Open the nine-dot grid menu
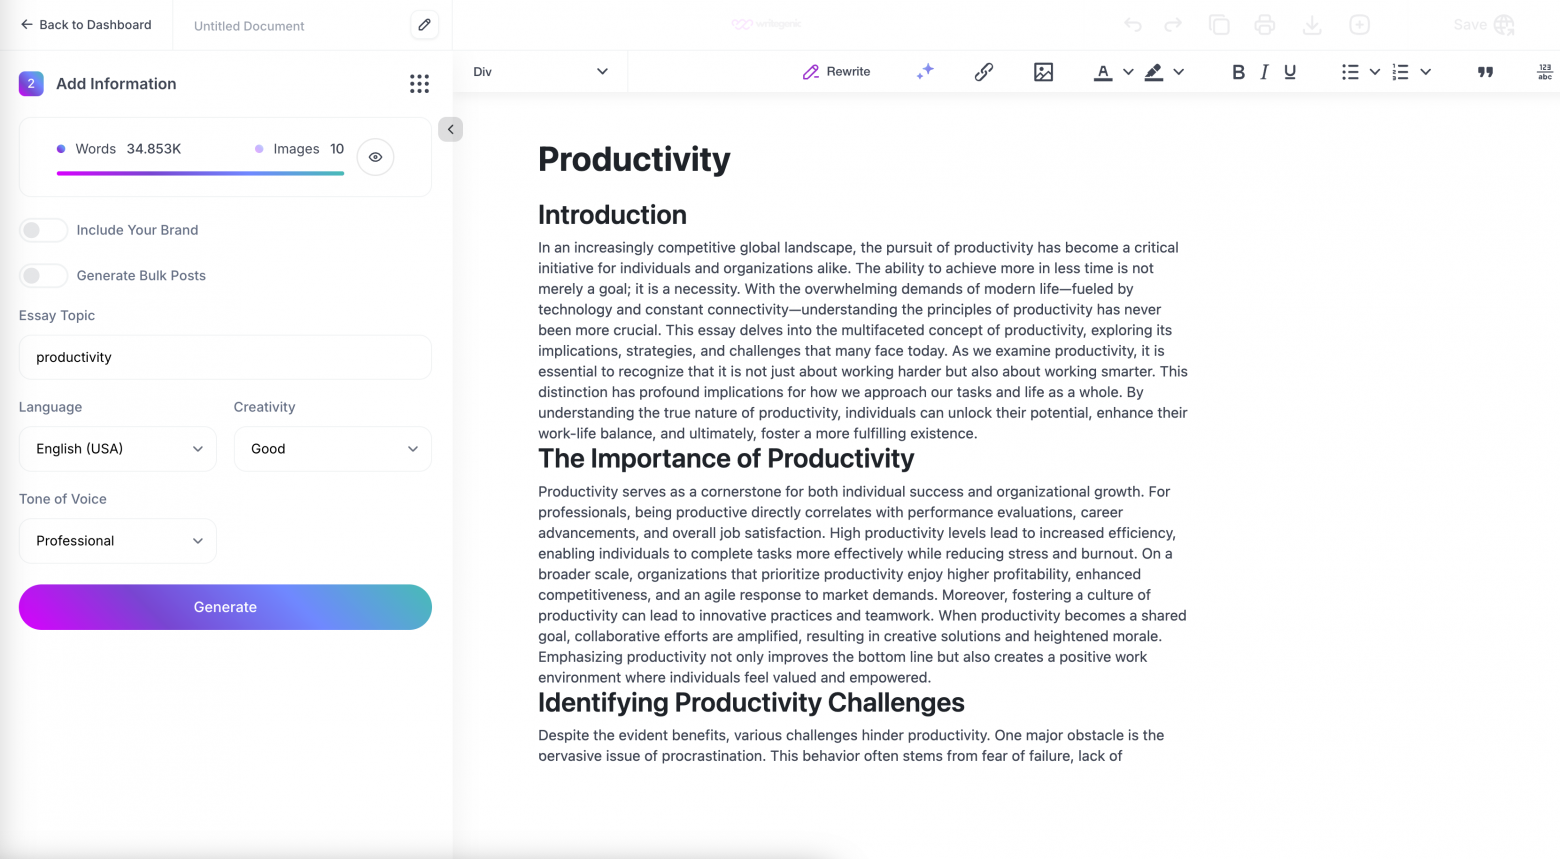 (x=419, y=84)
